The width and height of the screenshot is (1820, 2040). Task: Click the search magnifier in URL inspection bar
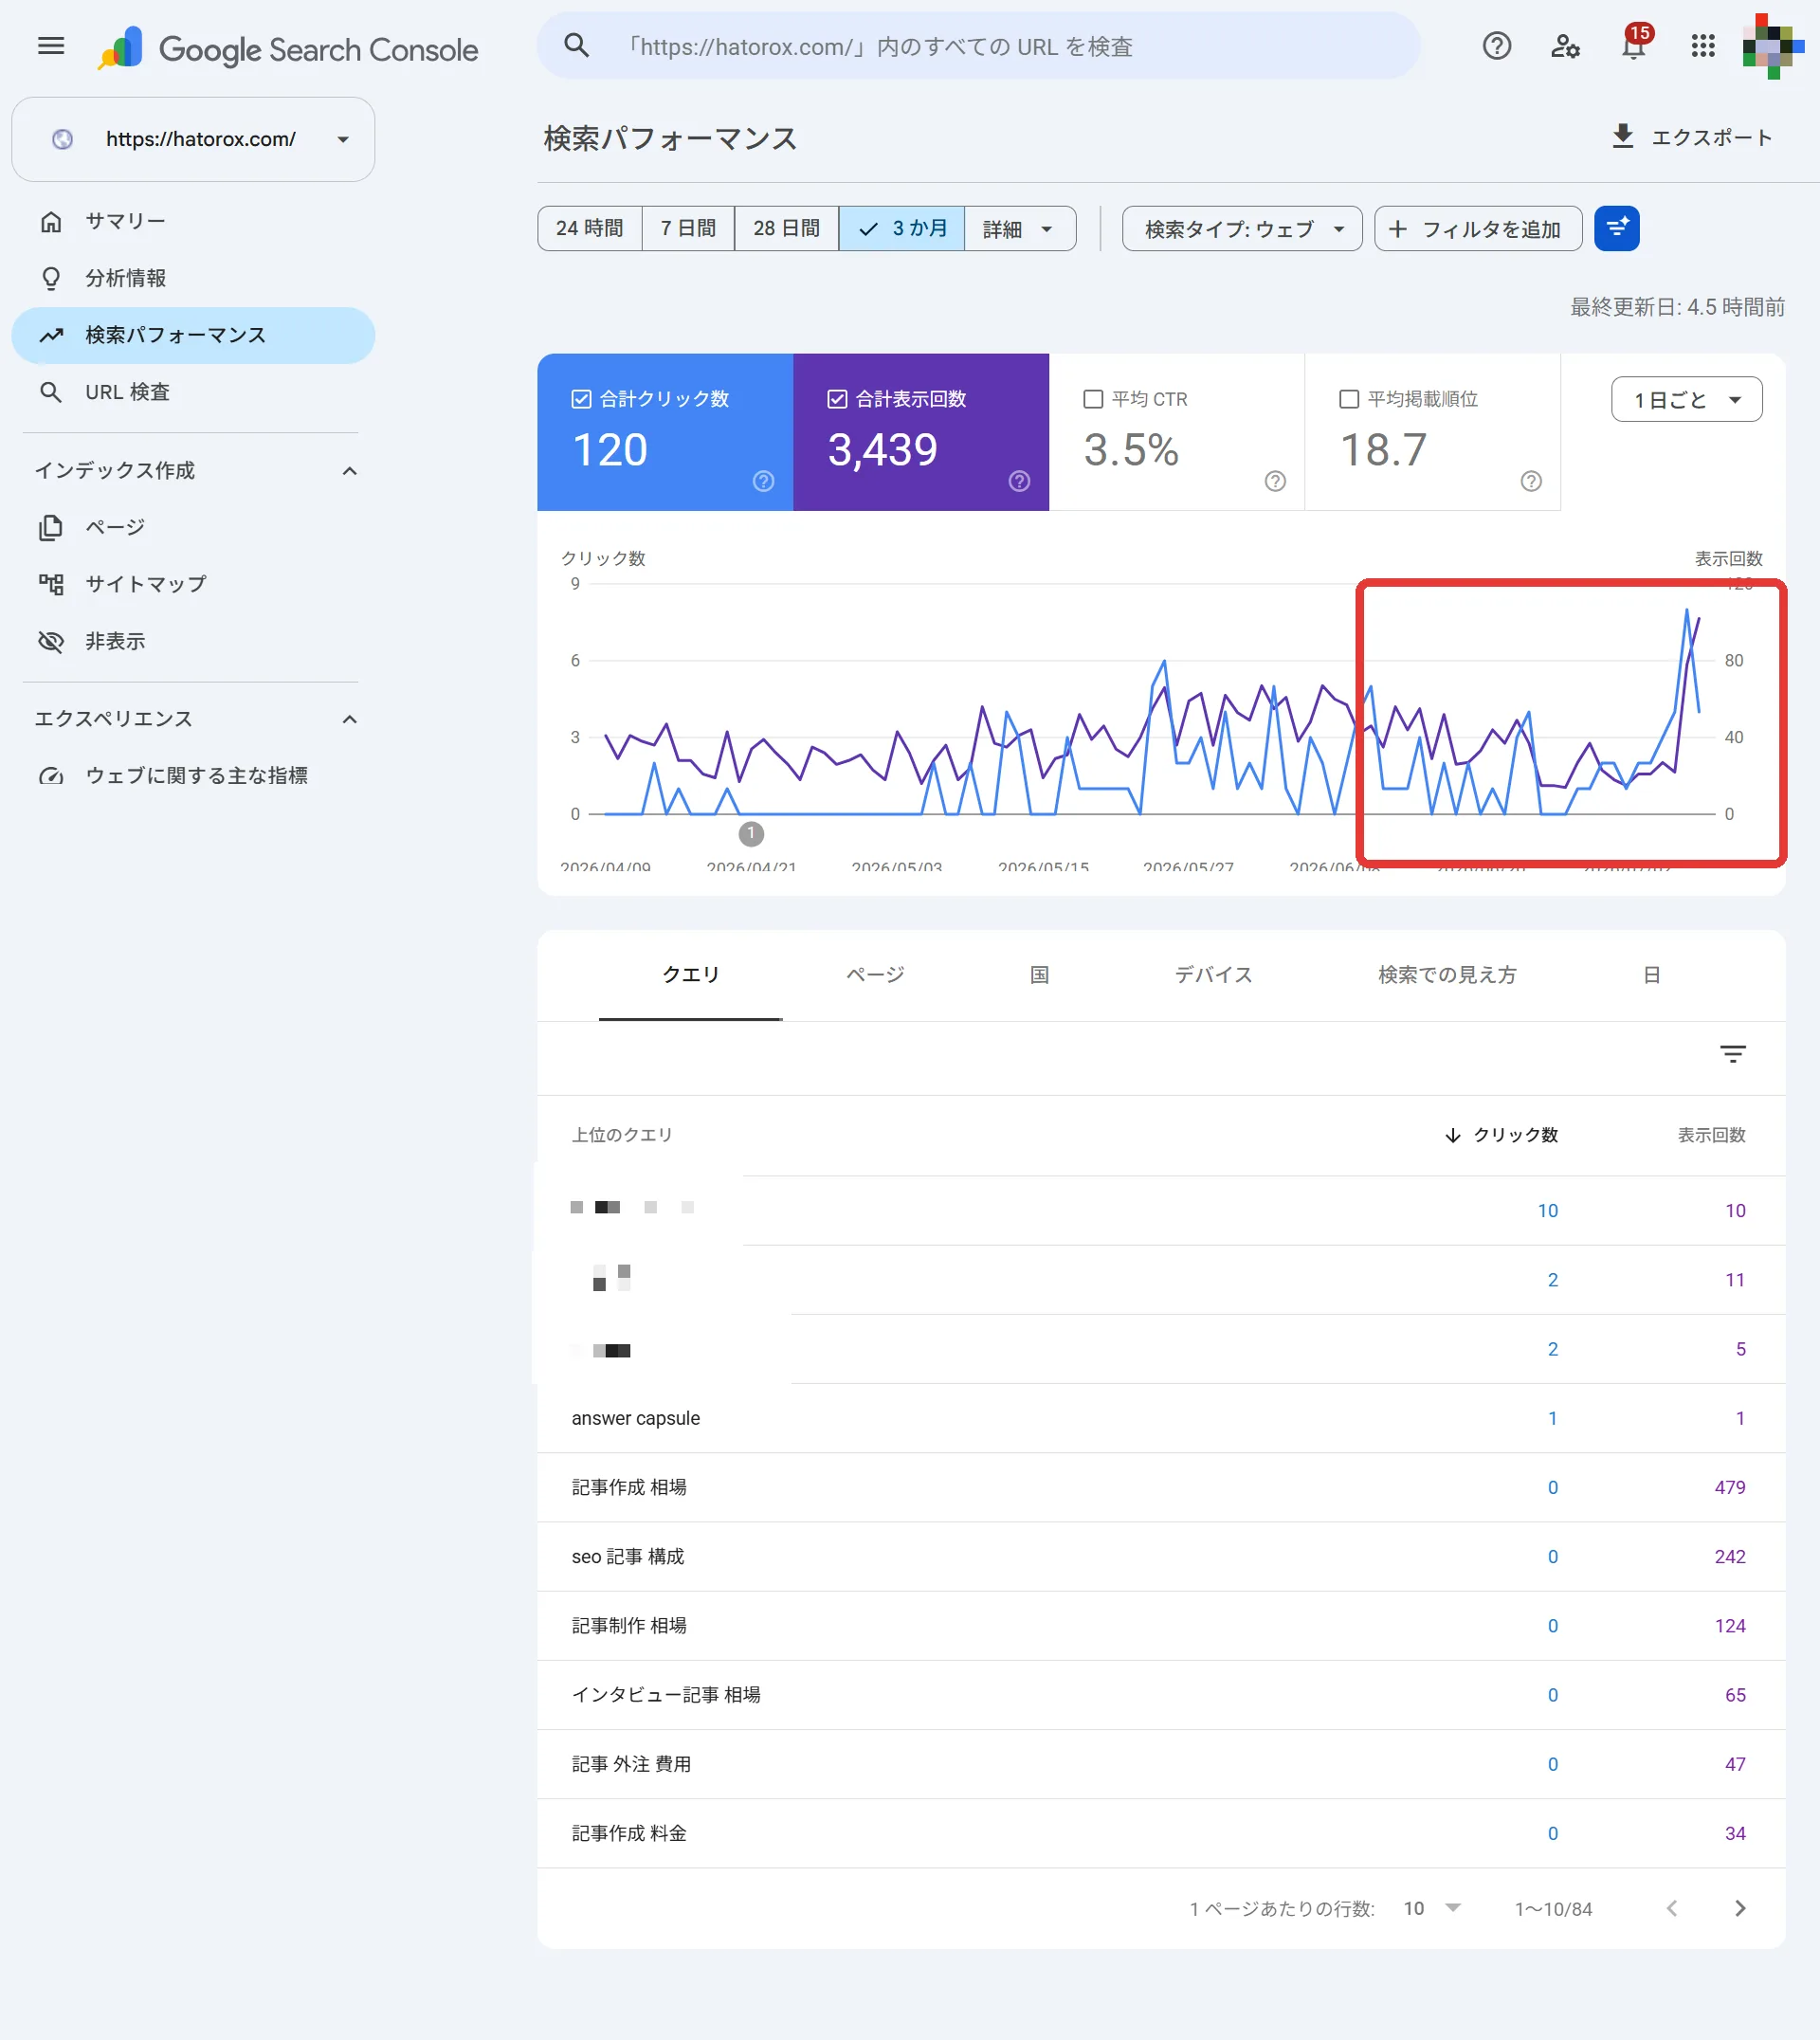pos(576,46)
